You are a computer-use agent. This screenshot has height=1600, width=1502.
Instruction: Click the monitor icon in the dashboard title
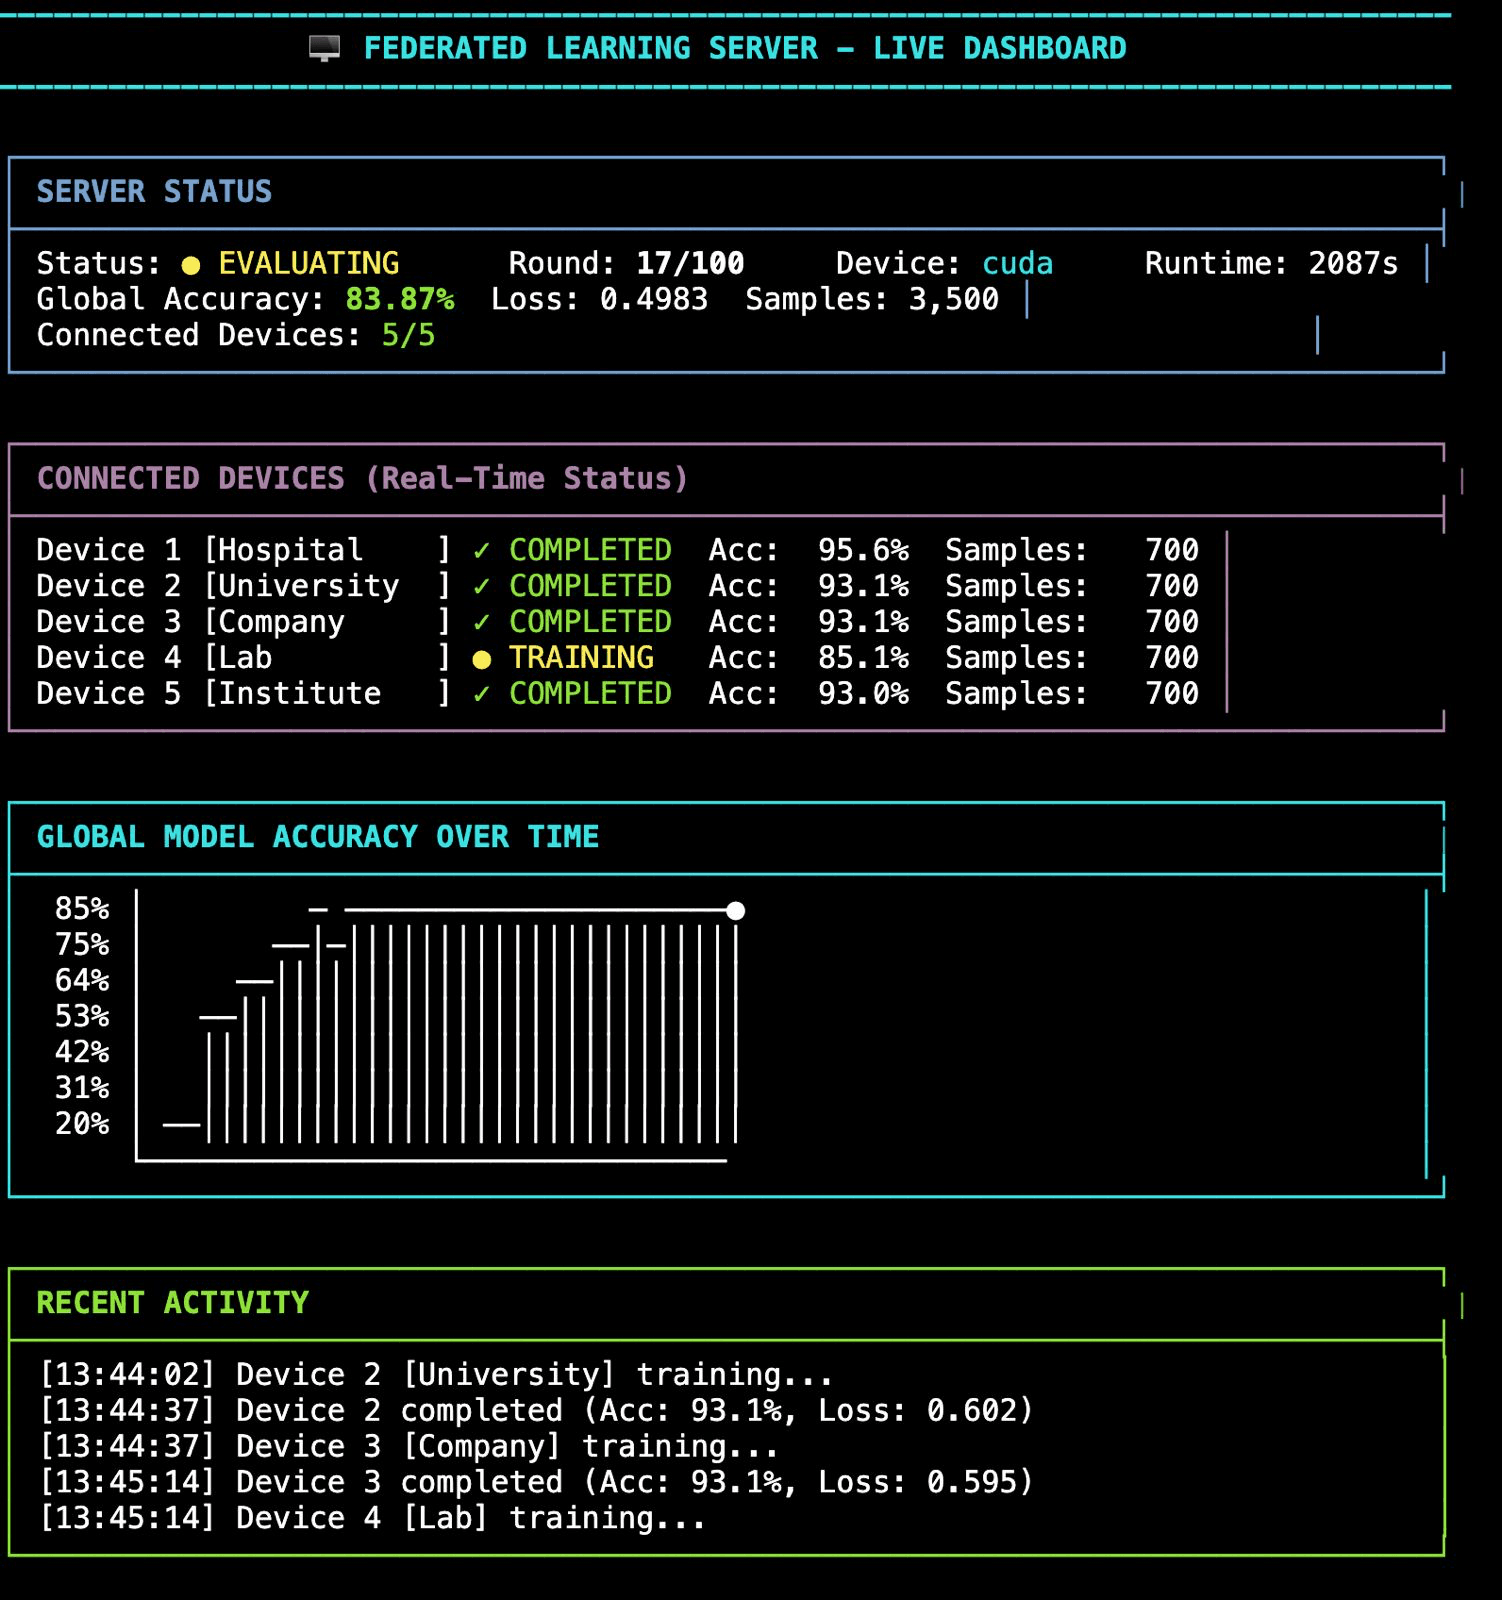point(324,48)
